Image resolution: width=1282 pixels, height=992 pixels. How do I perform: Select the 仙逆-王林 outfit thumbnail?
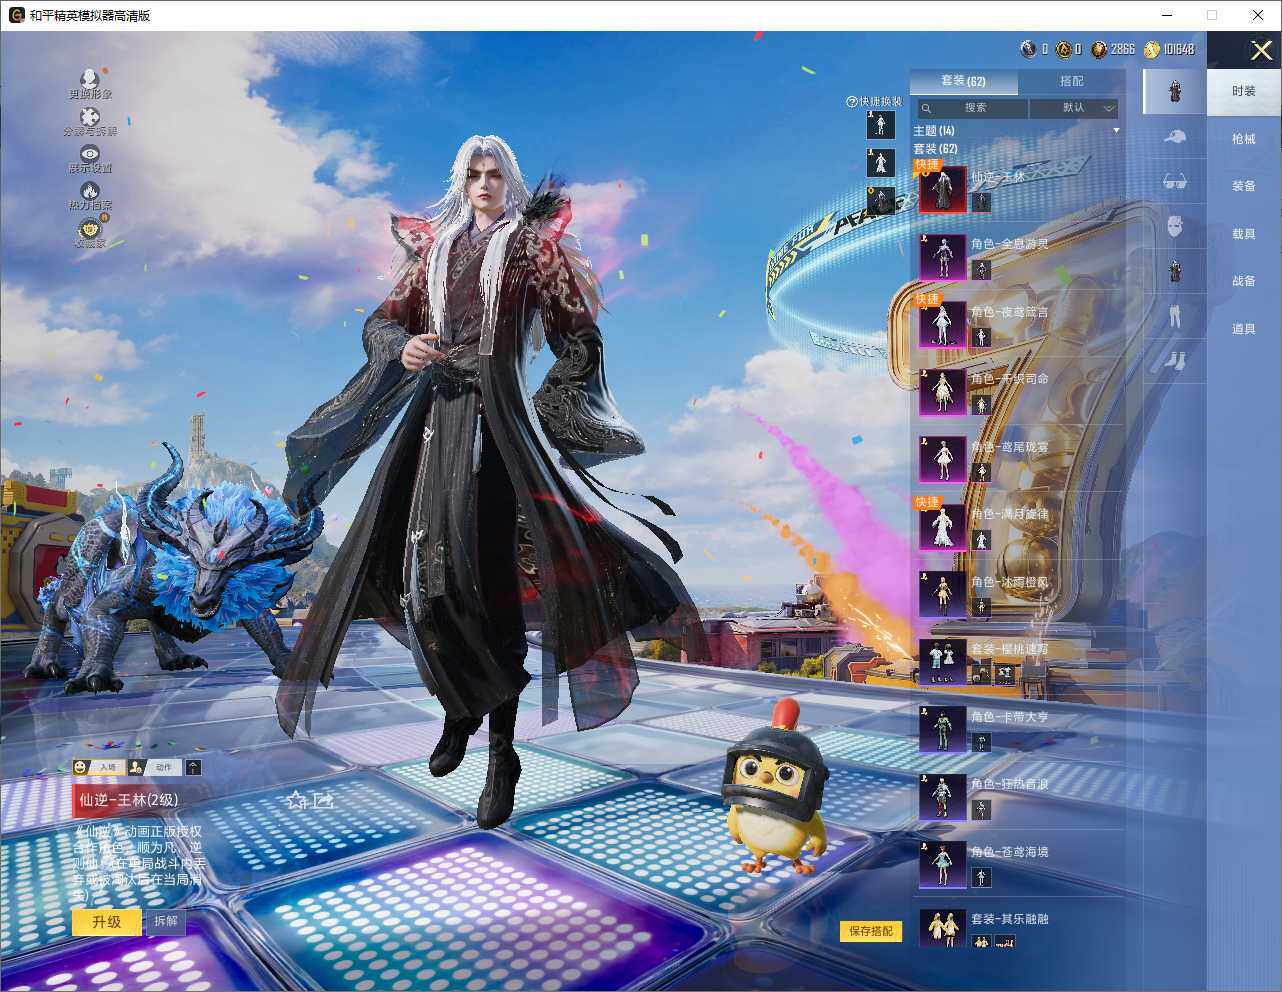tap(943, 189)
